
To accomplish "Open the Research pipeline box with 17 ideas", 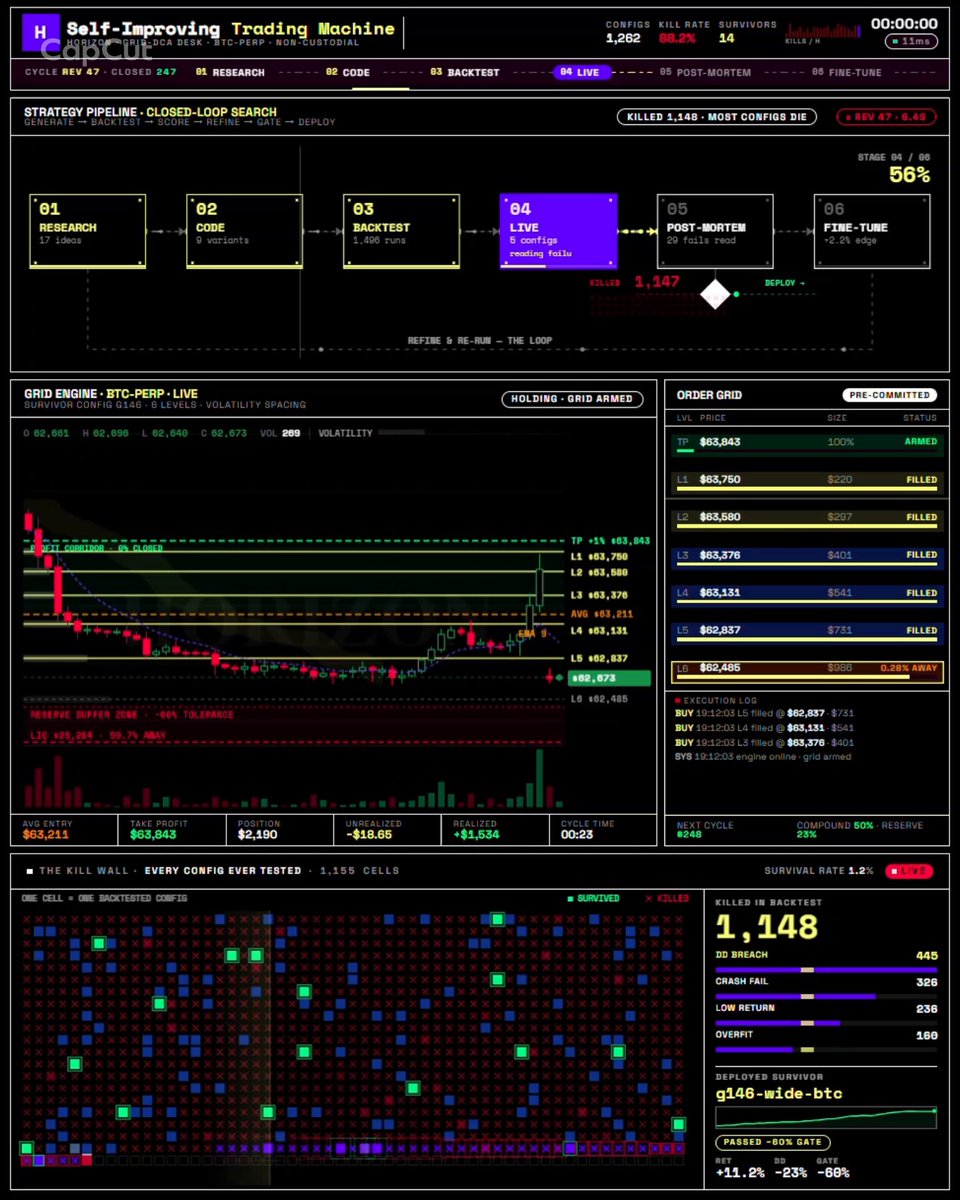I will 88,231.
